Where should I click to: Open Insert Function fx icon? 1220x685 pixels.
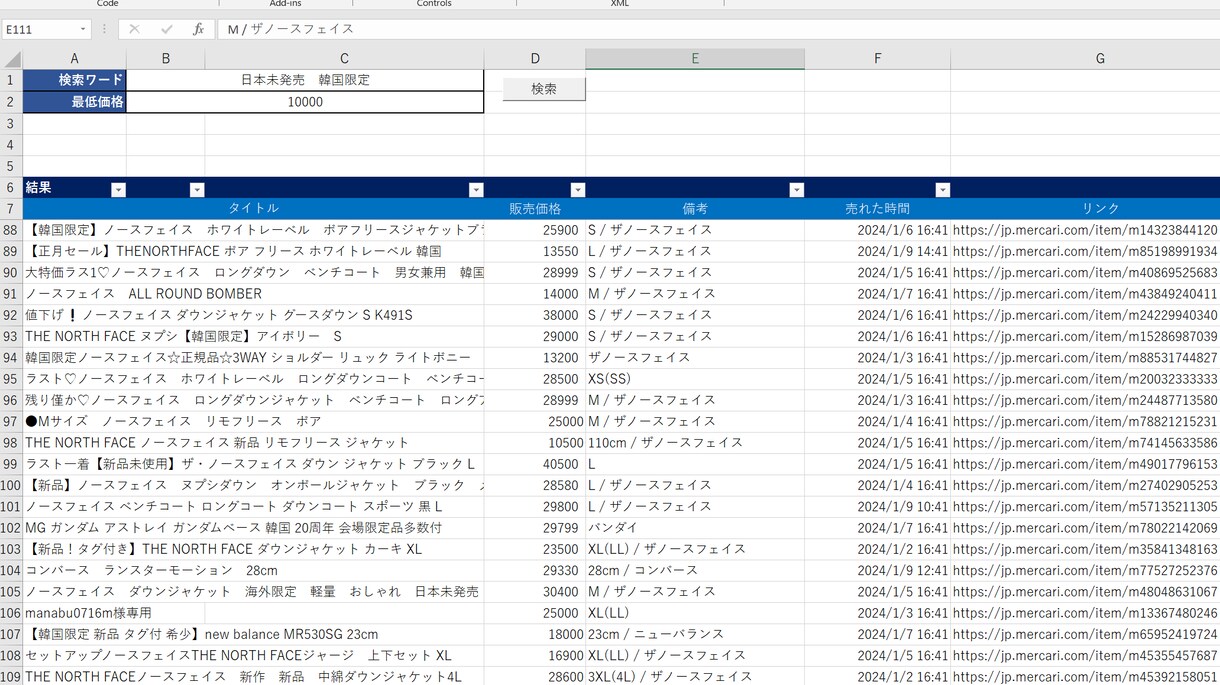click(x=198, y=29)
